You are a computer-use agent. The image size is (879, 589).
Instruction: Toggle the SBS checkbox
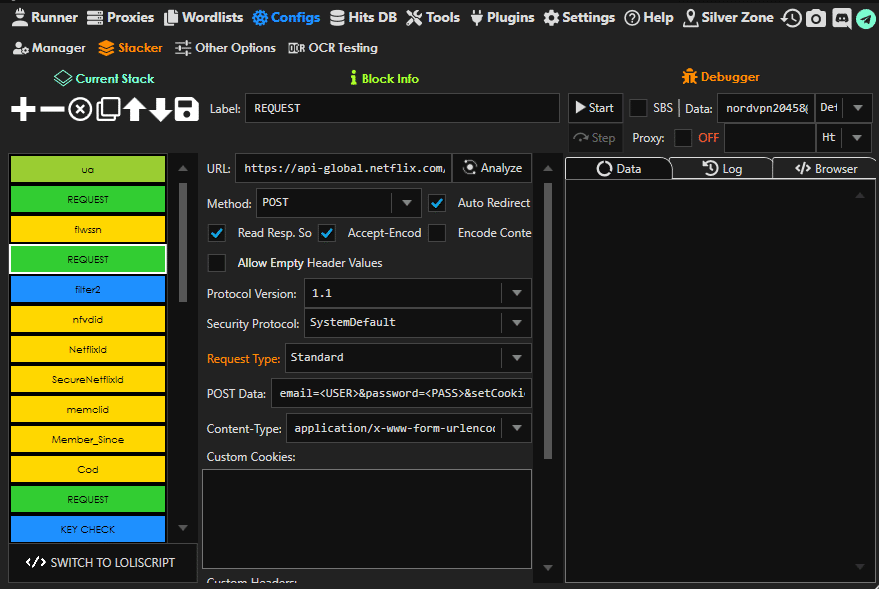pos(638,108)
